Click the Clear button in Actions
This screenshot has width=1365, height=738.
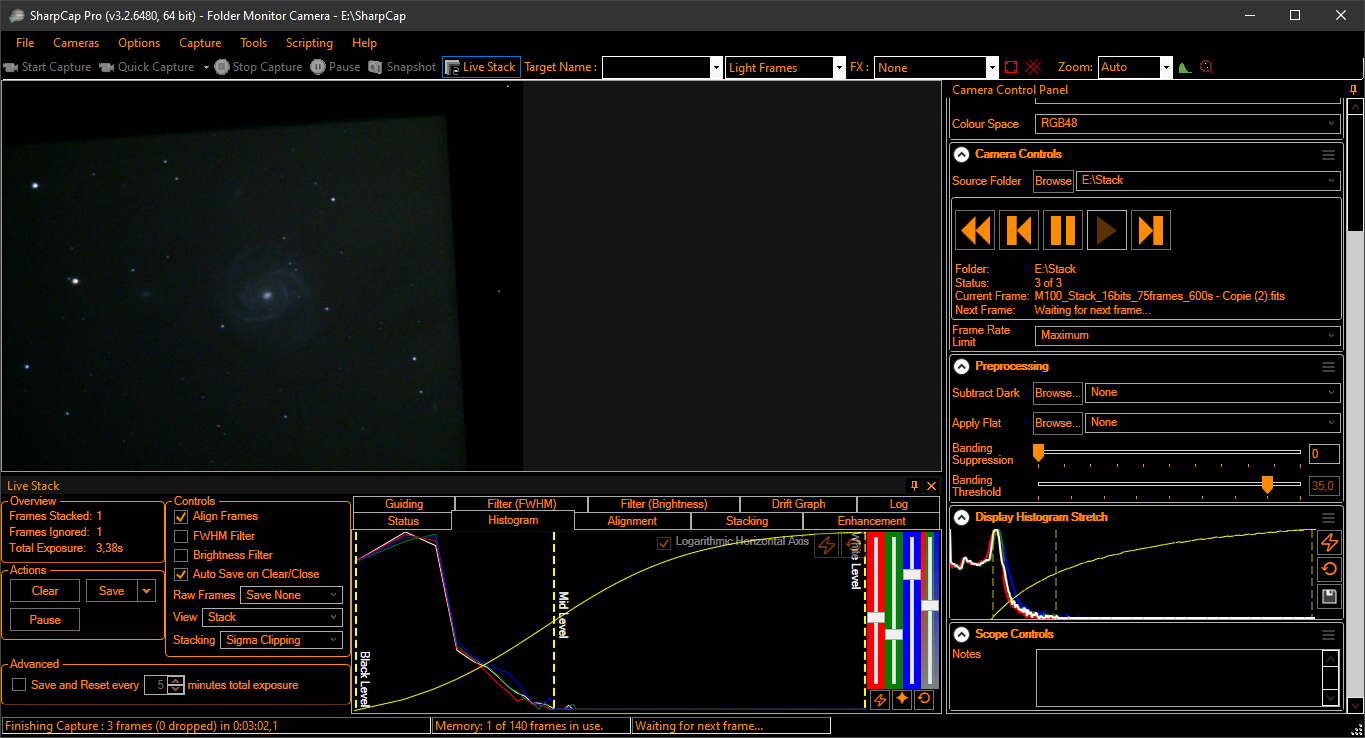45,591
